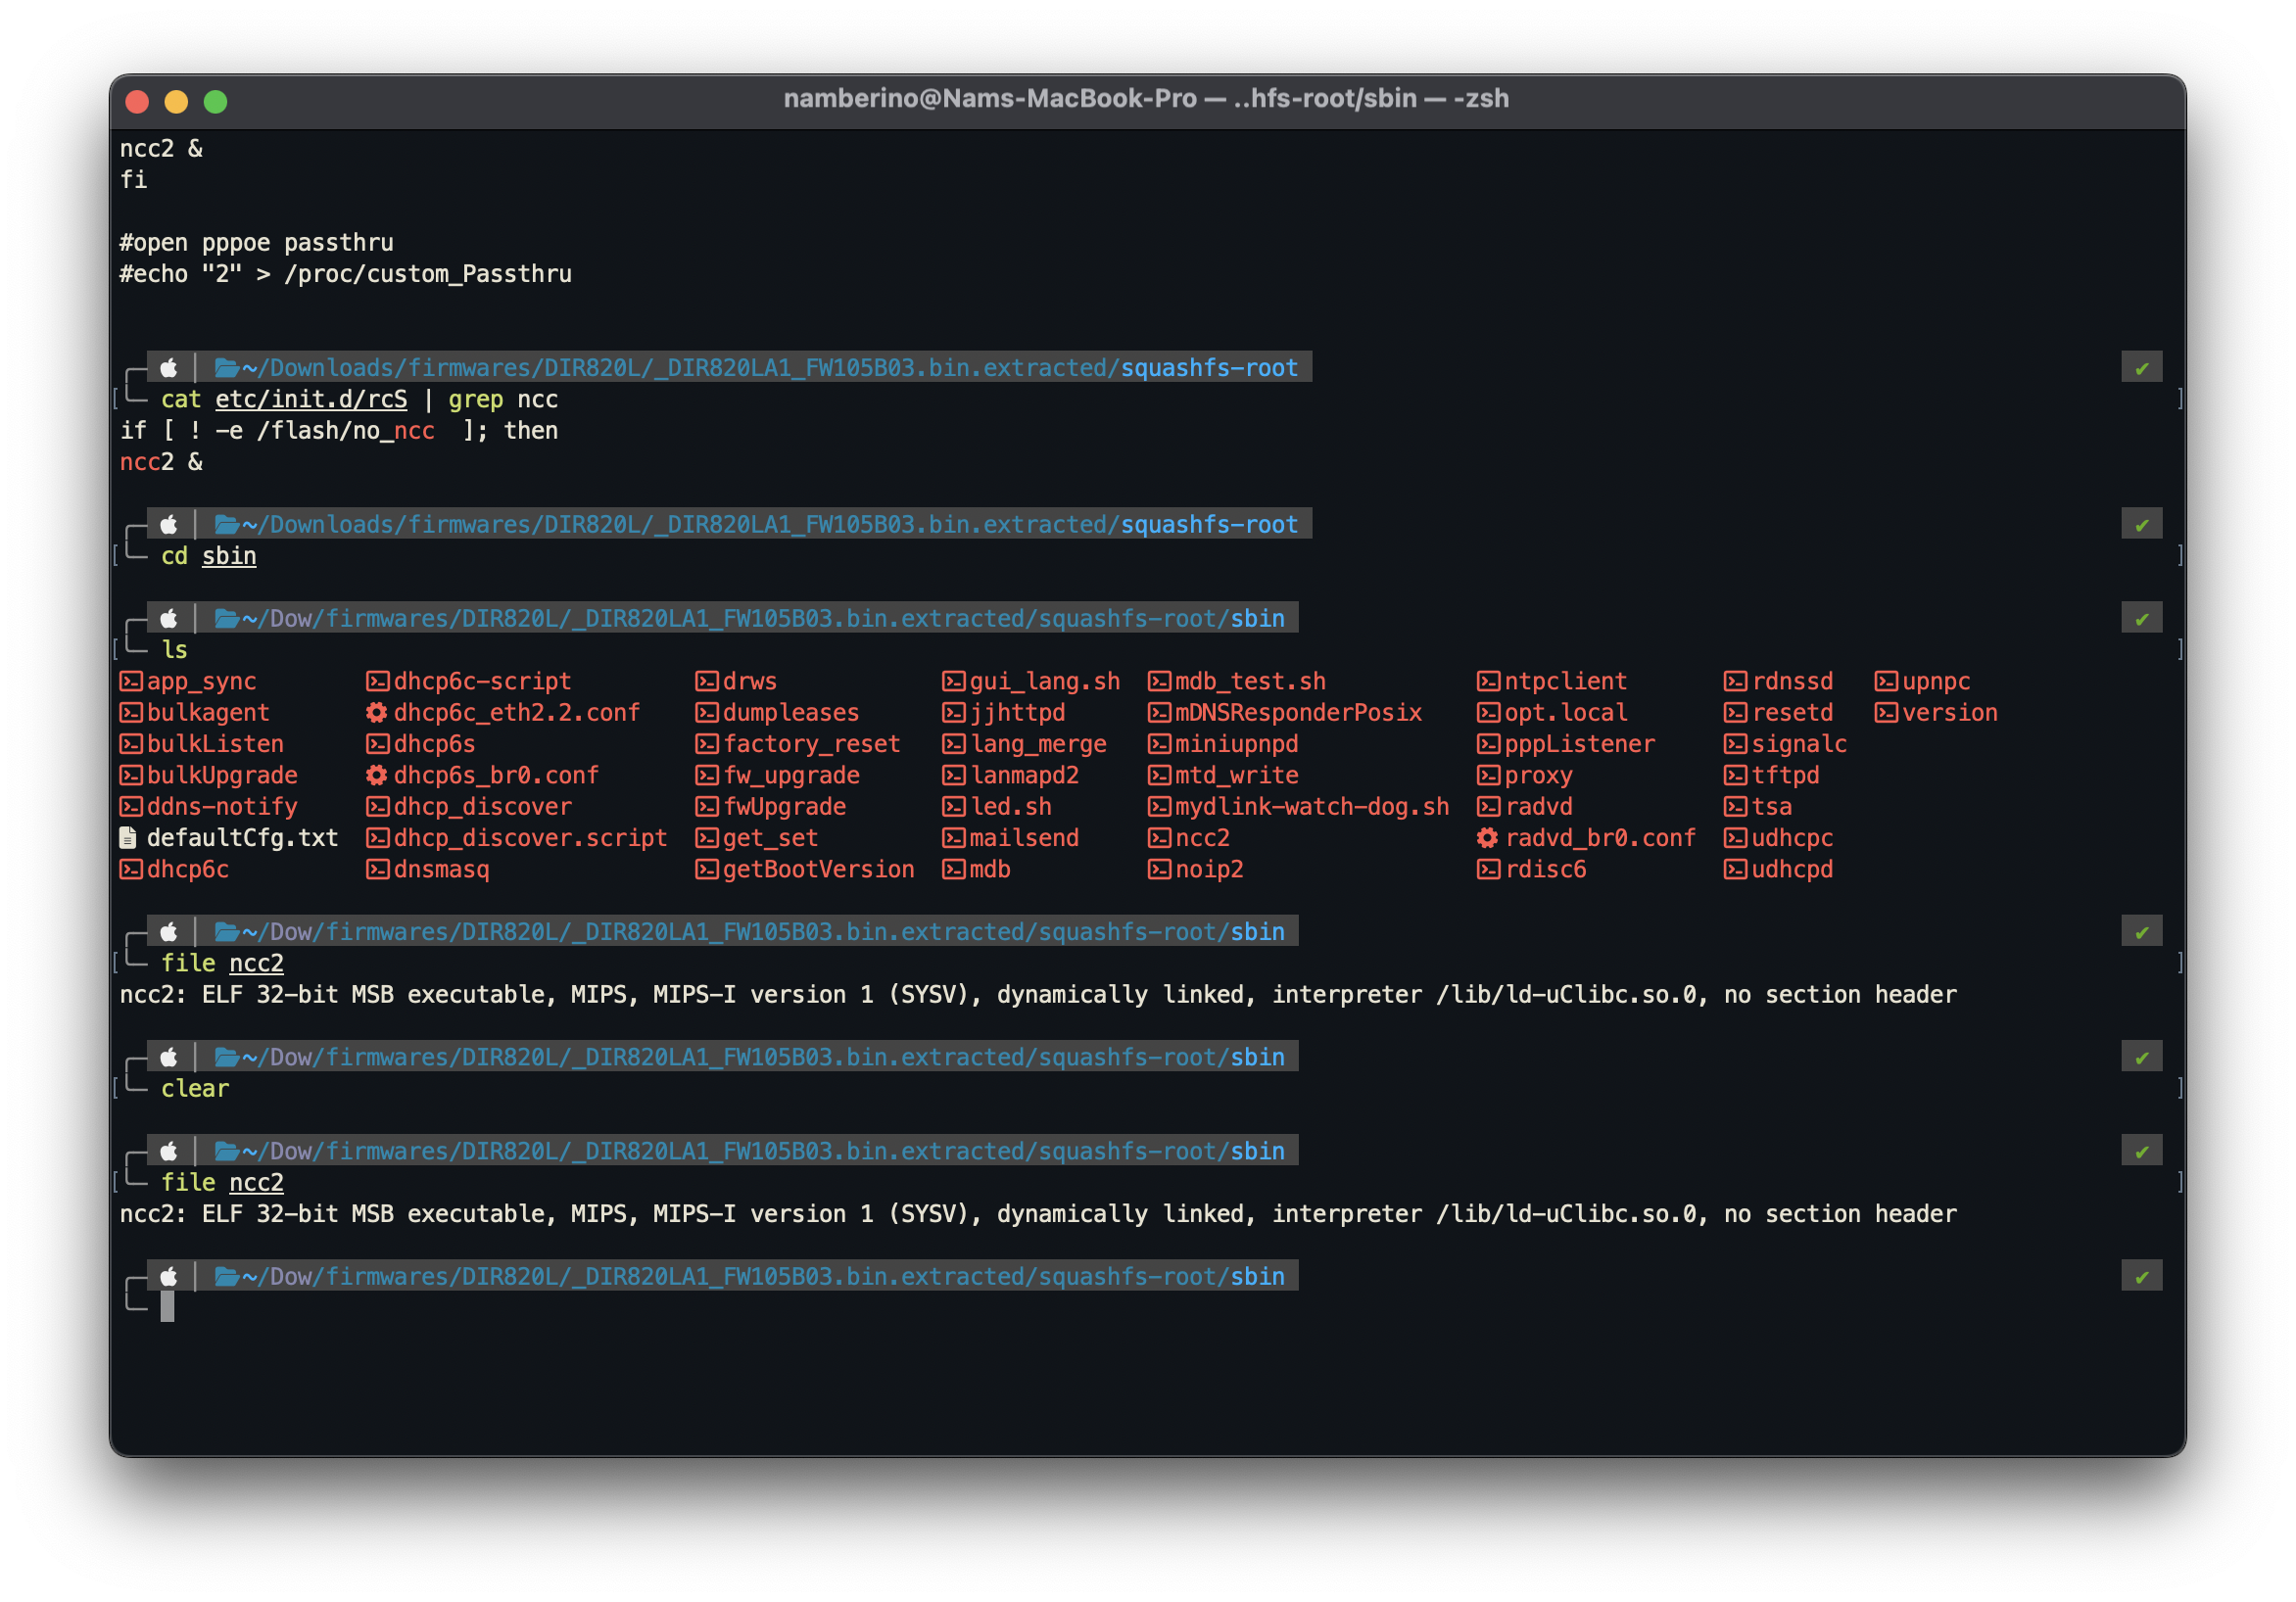Click the file name bulkagent

[x=208, y=713]
